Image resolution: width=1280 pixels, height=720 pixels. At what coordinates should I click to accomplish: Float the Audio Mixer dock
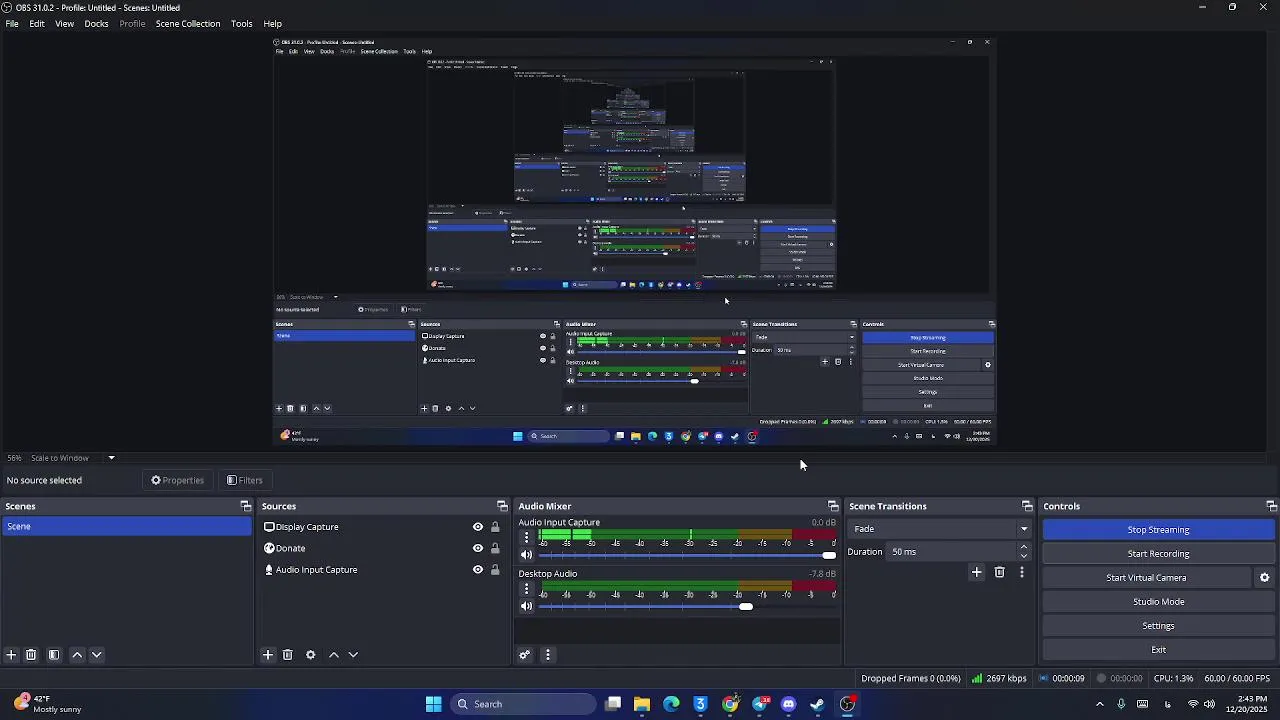pos(833,506)
